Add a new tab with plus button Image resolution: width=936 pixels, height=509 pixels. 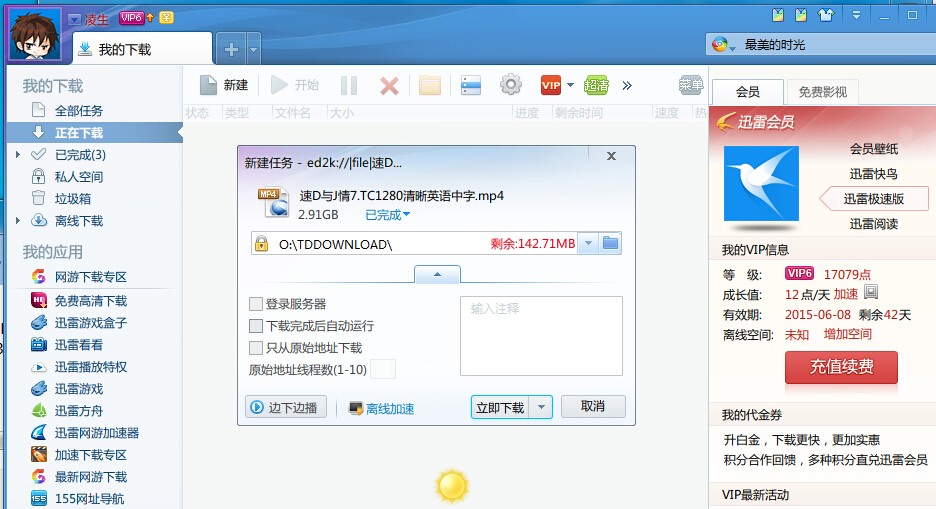point(231,50)
